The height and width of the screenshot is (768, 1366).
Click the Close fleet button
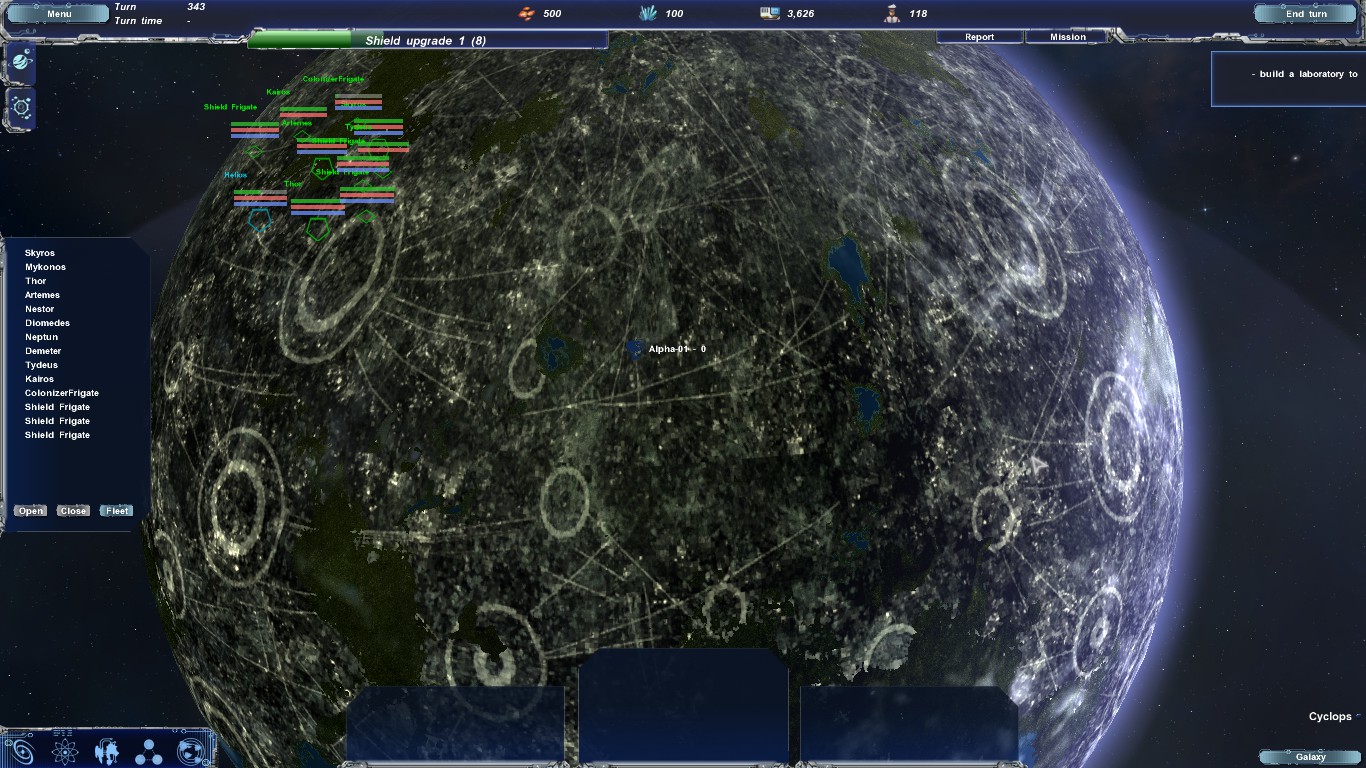pyautogui.click(x=73, y=511)
